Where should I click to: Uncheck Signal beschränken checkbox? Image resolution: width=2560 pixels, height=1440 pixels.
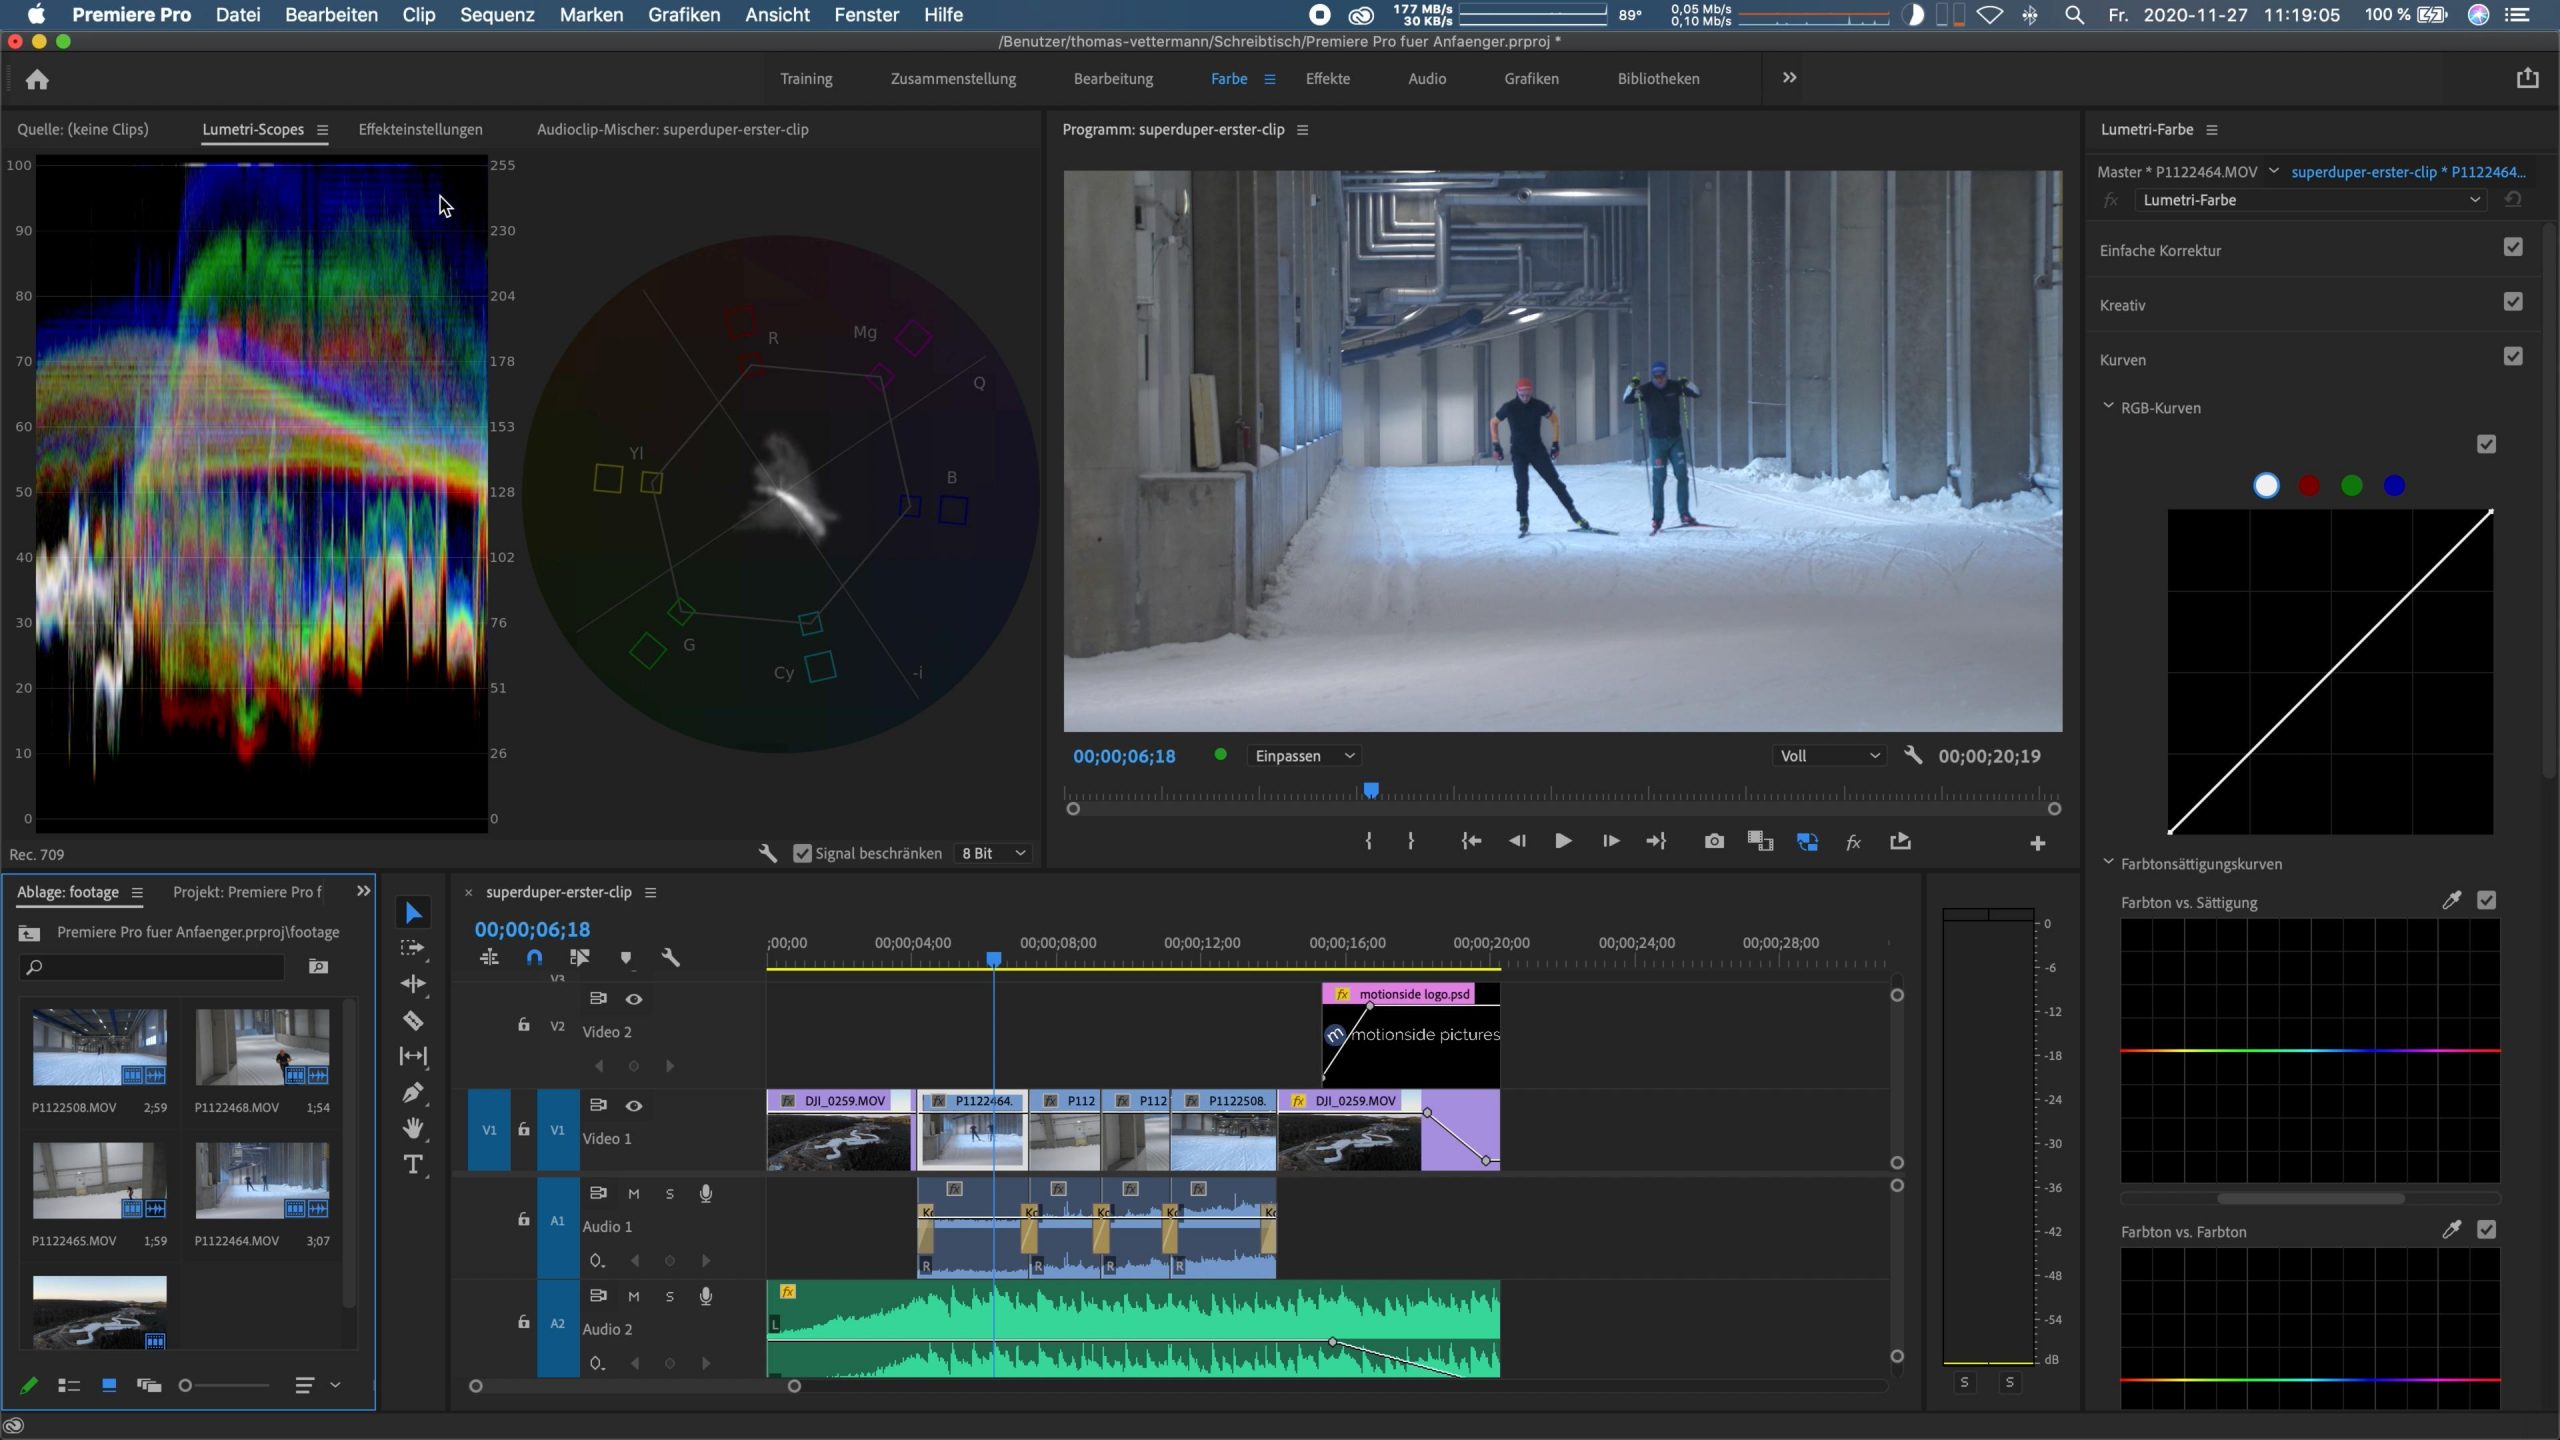pyautogui.click(x=802, y=853)
